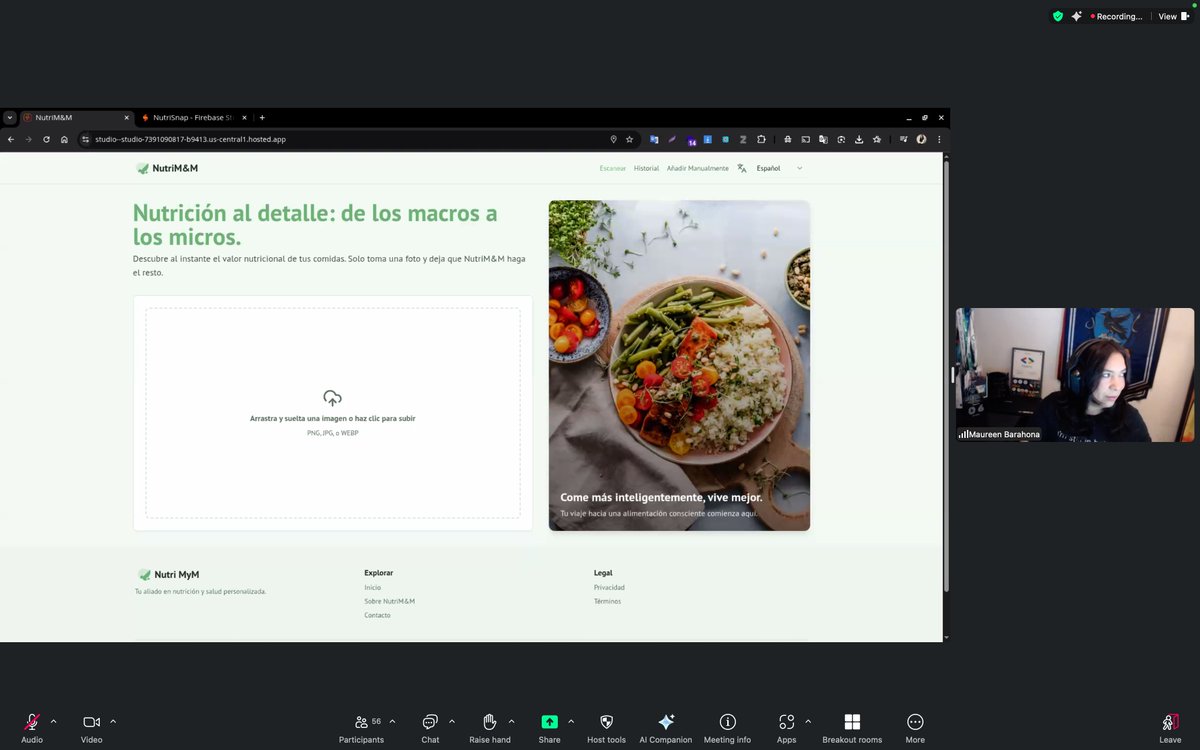Open the raise hand reactions chevron
Screen dimensions: 1200x750
point(512,721)
